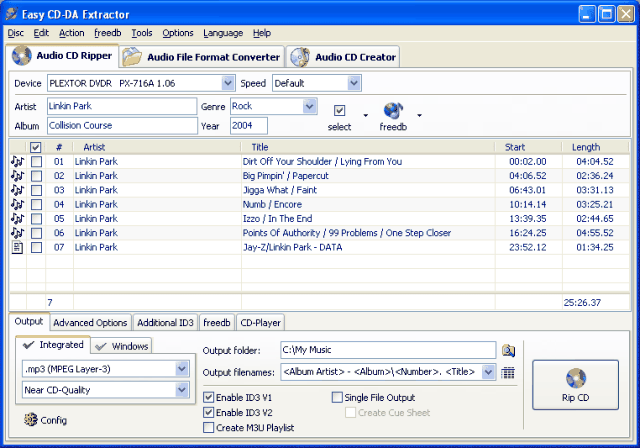
Task: Open the Near CD-Quality dropdown
Action: point(182,390)
